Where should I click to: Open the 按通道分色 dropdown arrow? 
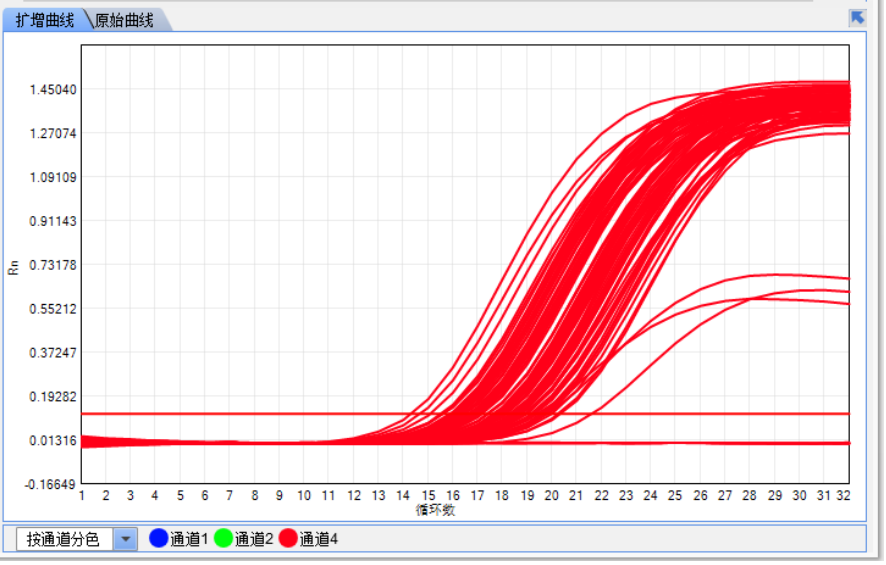126,540
